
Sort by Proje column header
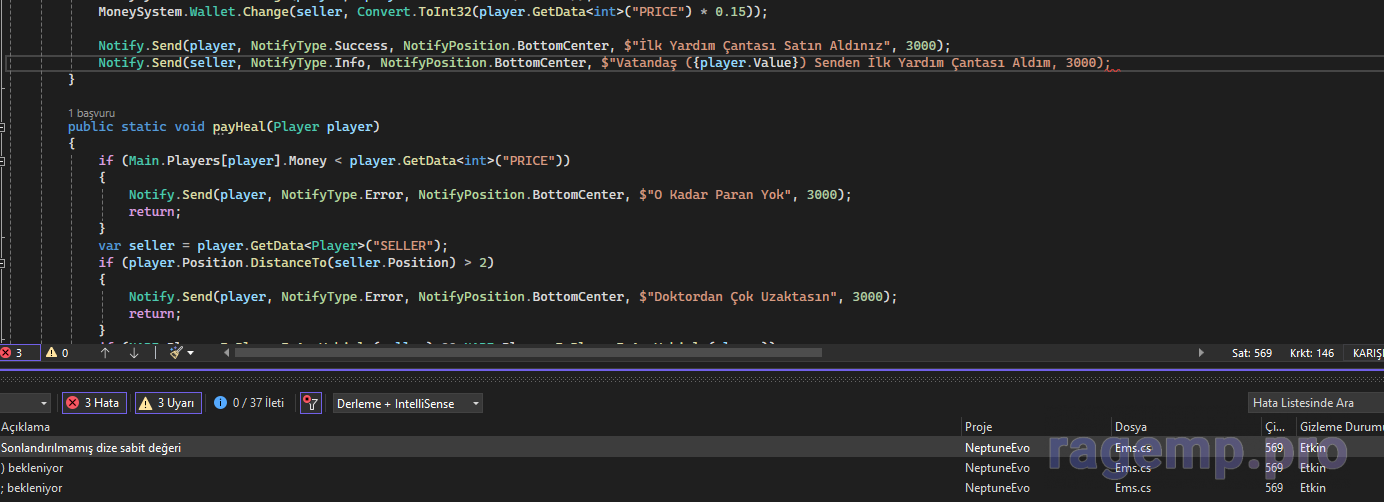[978, 427]
